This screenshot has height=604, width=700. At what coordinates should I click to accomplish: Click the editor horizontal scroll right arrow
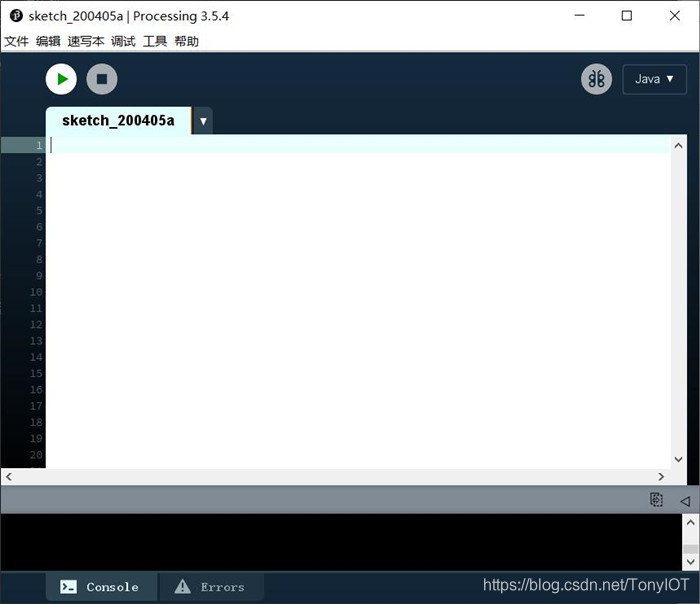point(661,476)
